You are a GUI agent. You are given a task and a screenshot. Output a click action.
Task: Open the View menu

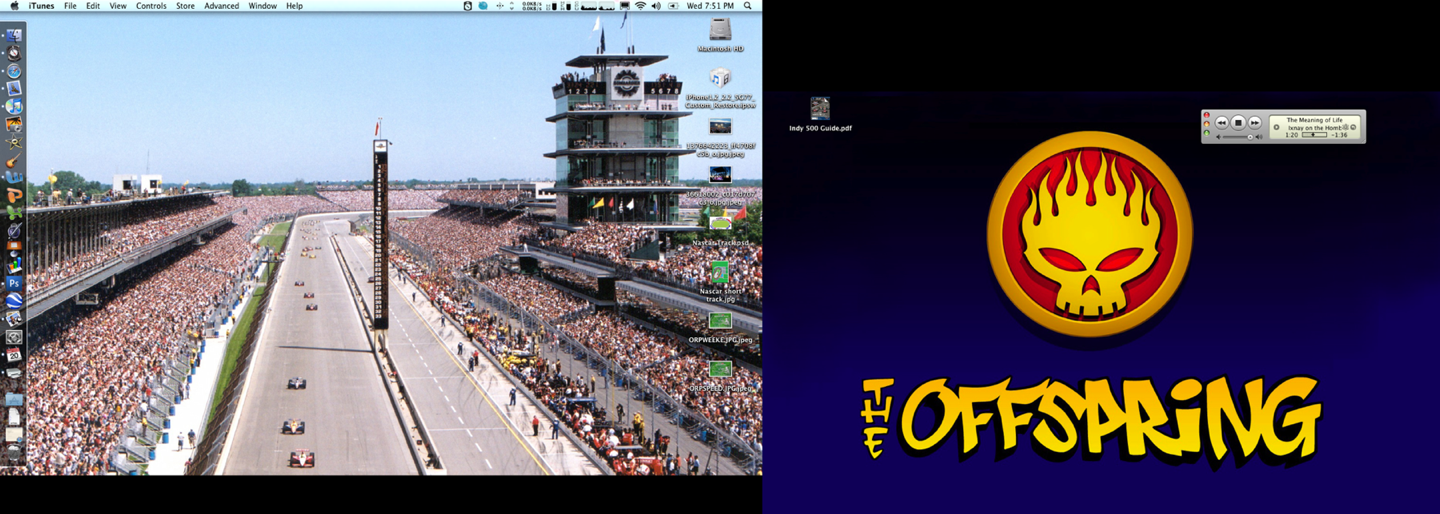pos(118,6)
